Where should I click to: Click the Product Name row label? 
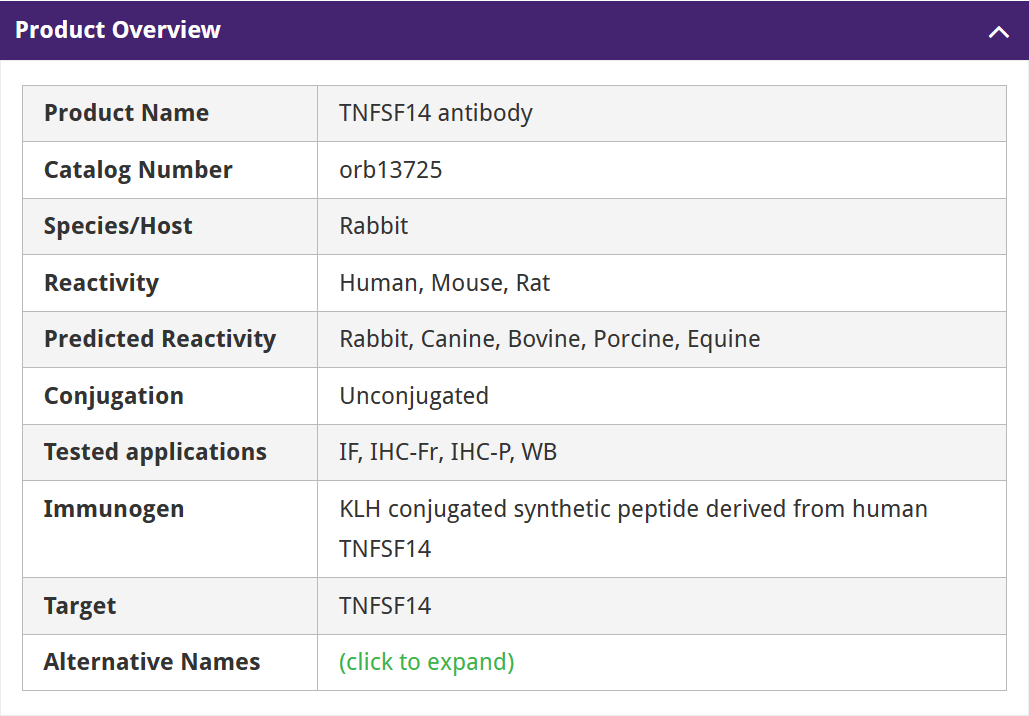point(127,113)
